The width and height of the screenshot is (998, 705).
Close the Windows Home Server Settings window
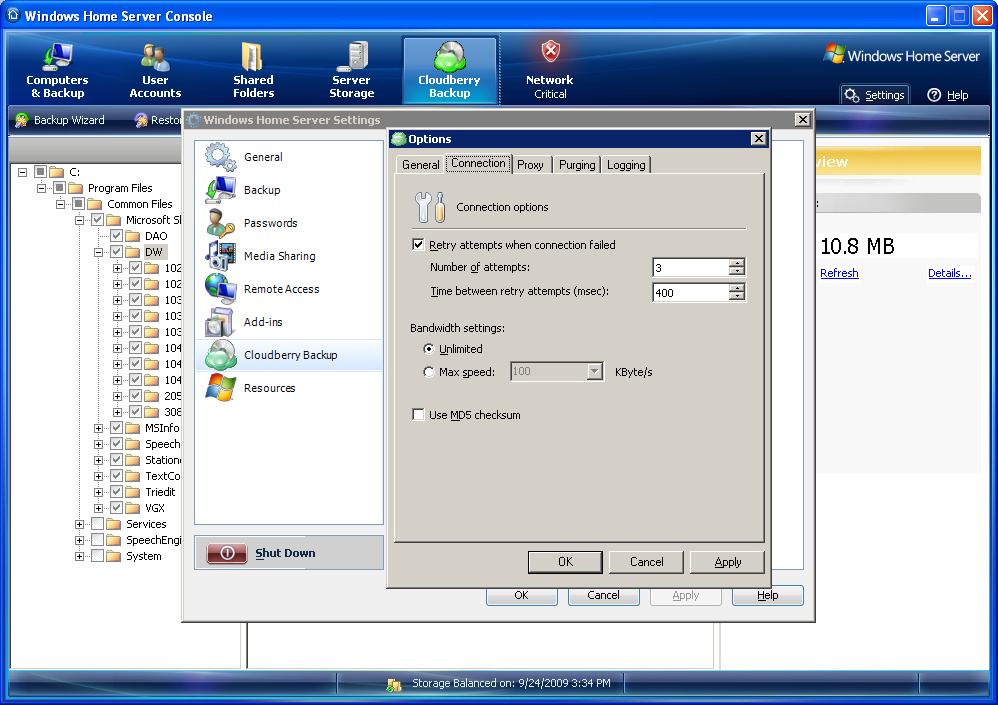(803, 120)
